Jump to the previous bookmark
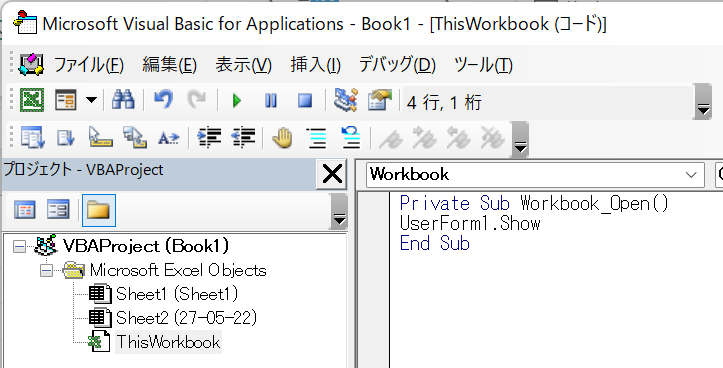 click(458, 138)
